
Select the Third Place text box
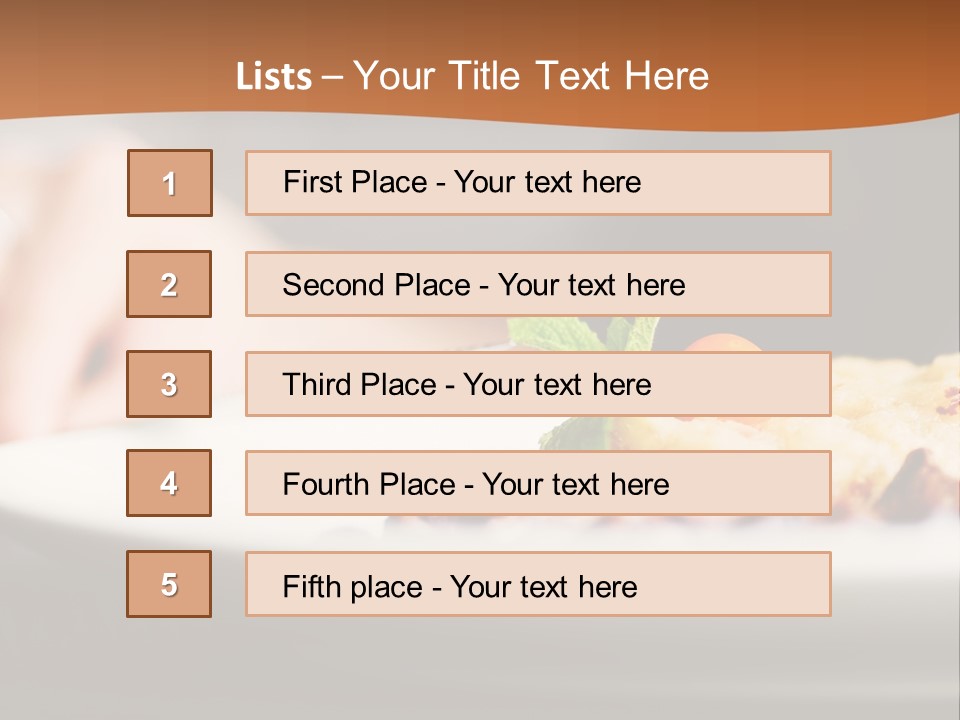(538, 384)
